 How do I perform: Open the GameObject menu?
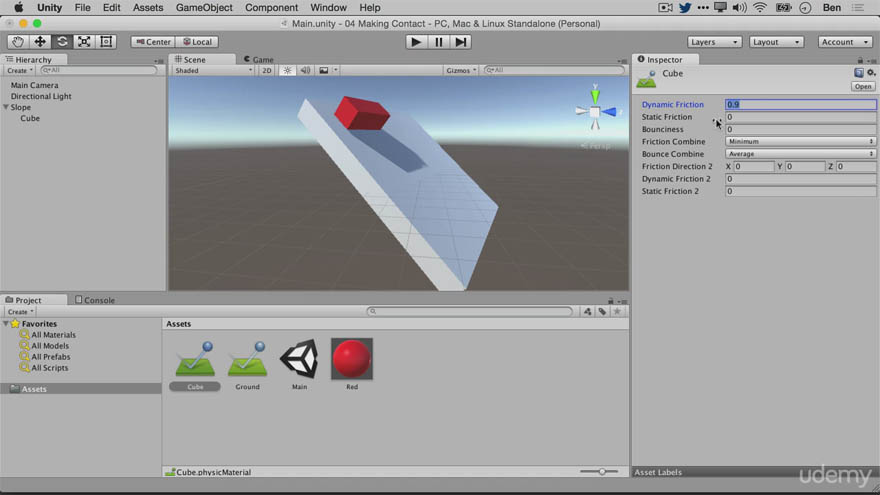coord(204,8)
